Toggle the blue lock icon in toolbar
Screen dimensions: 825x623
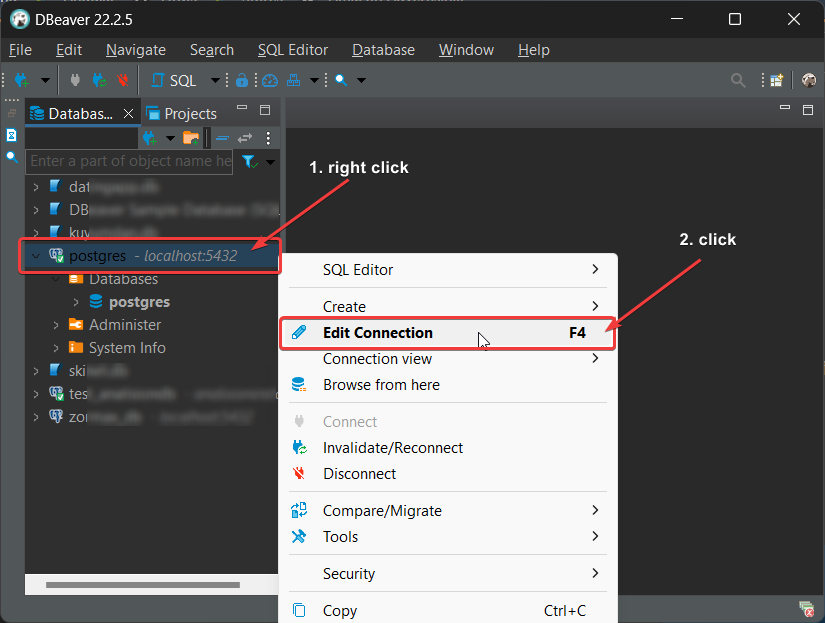pyautogui.click(x=242, y=80)
